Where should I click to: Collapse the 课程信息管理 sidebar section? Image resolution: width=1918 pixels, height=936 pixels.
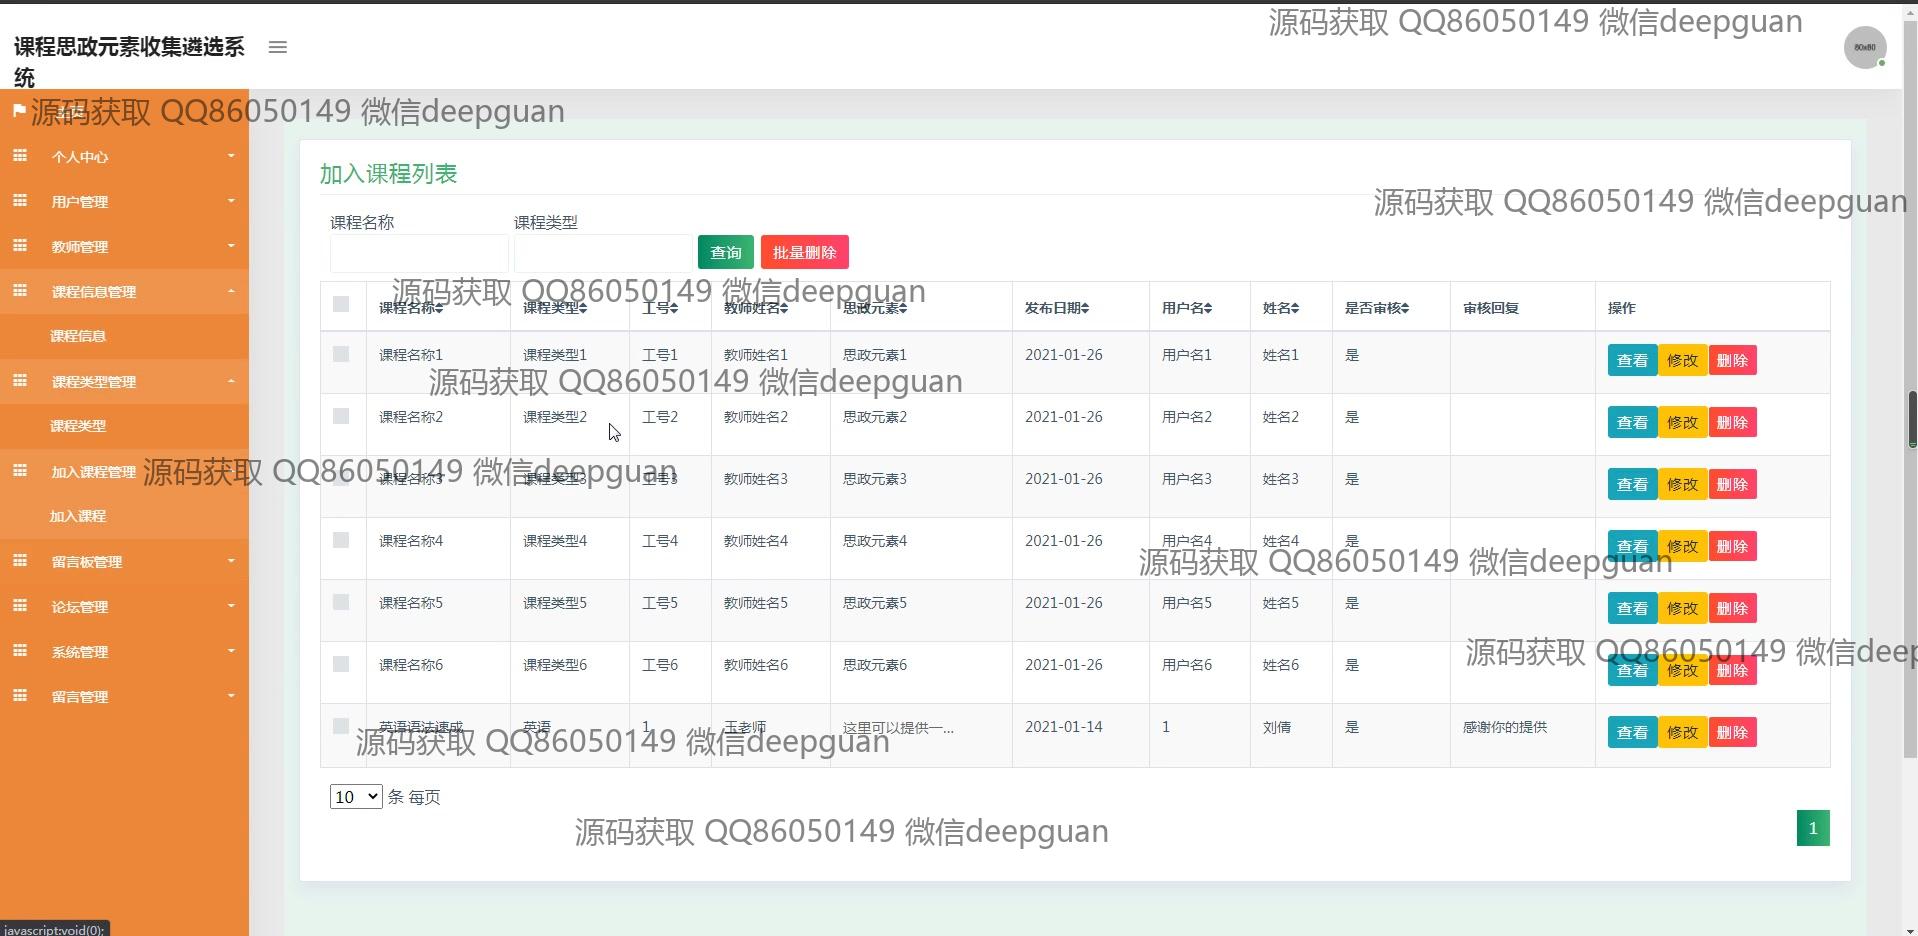124,292
